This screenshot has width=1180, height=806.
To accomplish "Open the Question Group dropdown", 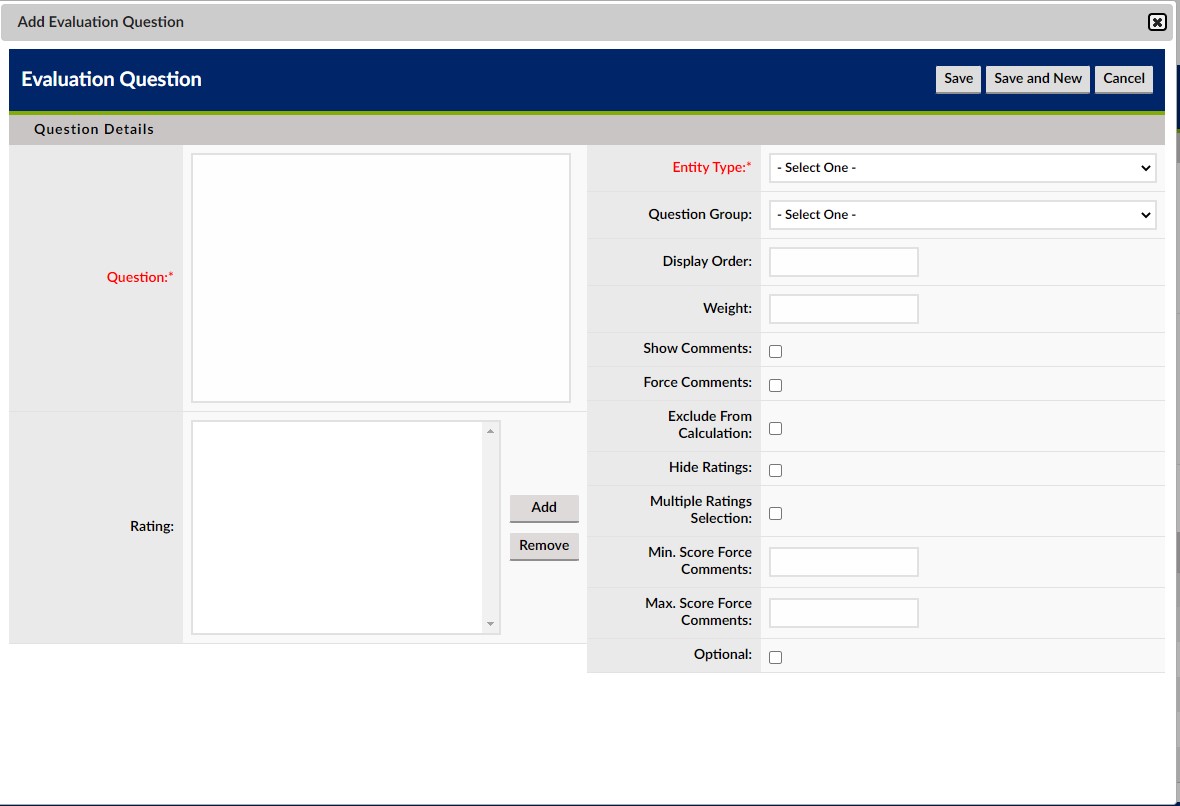I will [961, 214].
